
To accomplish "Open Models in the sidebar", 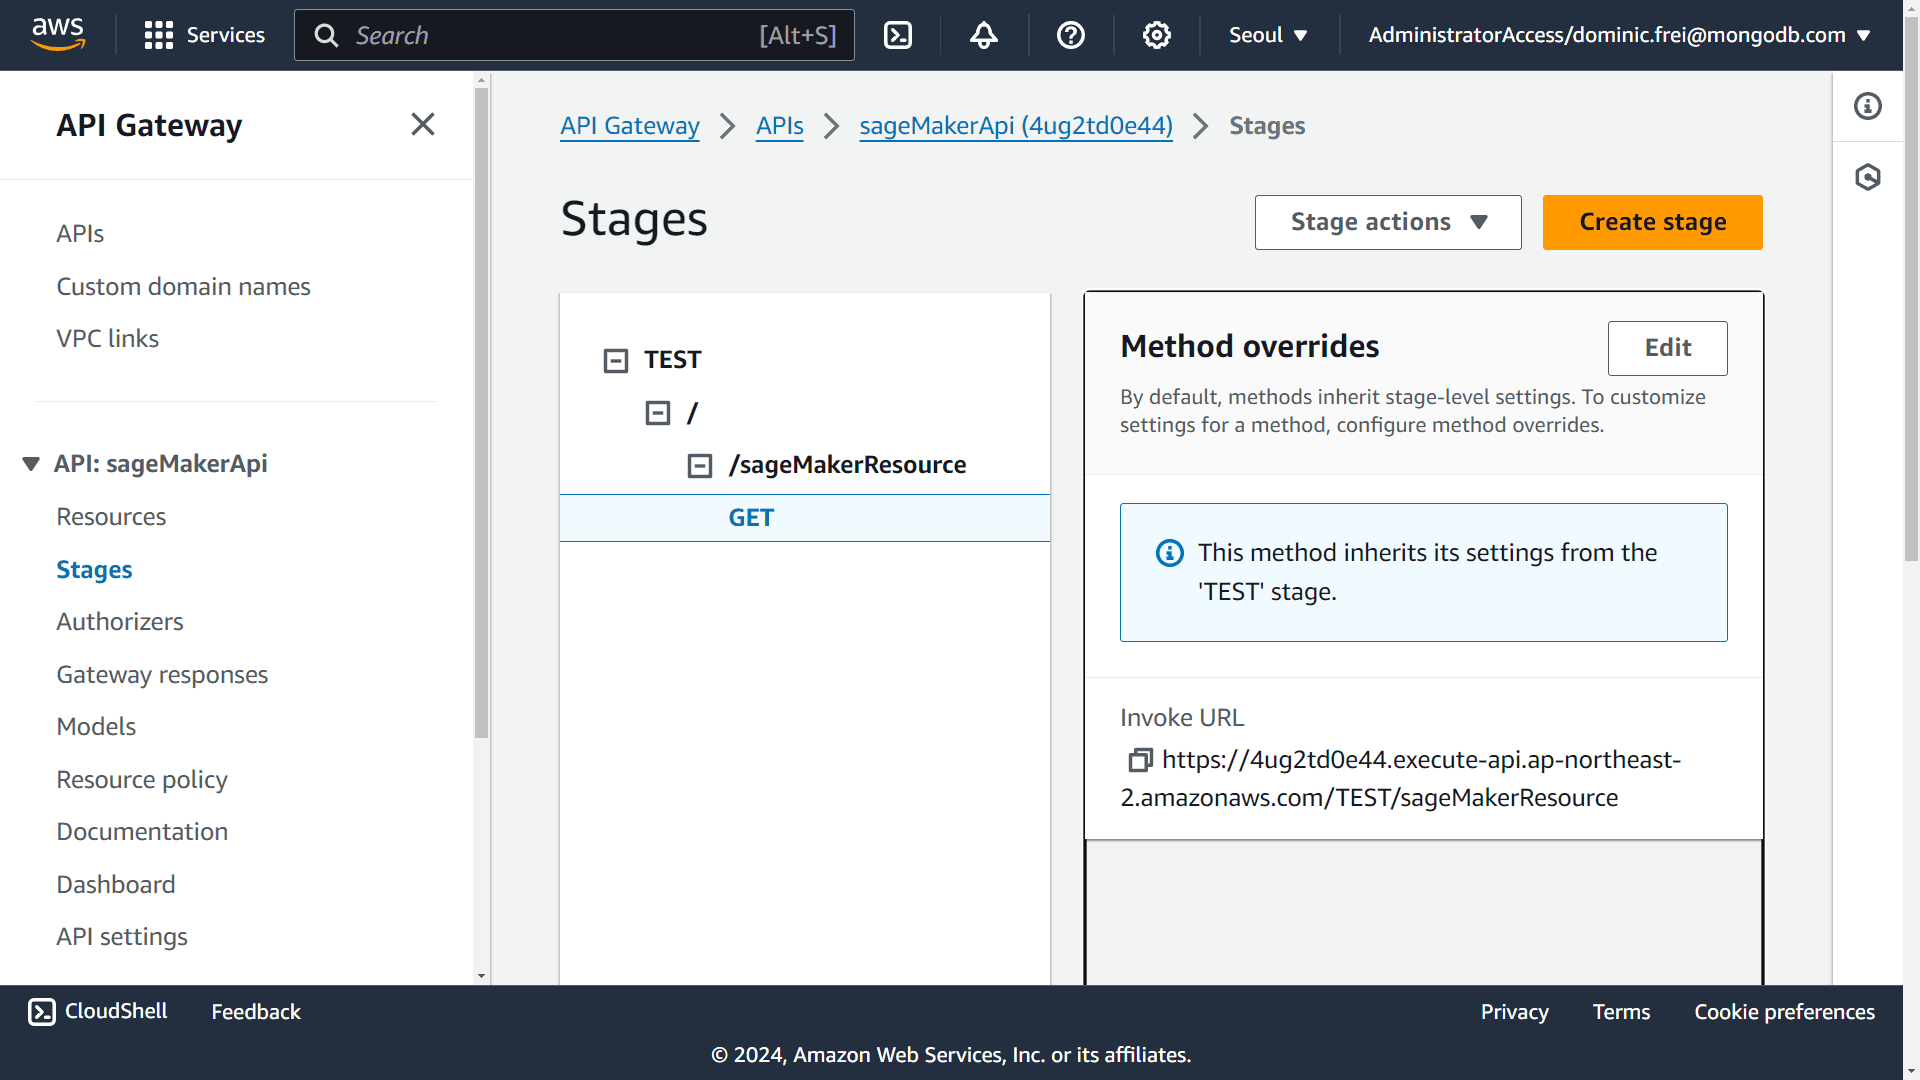I will [x=96, y=727].
